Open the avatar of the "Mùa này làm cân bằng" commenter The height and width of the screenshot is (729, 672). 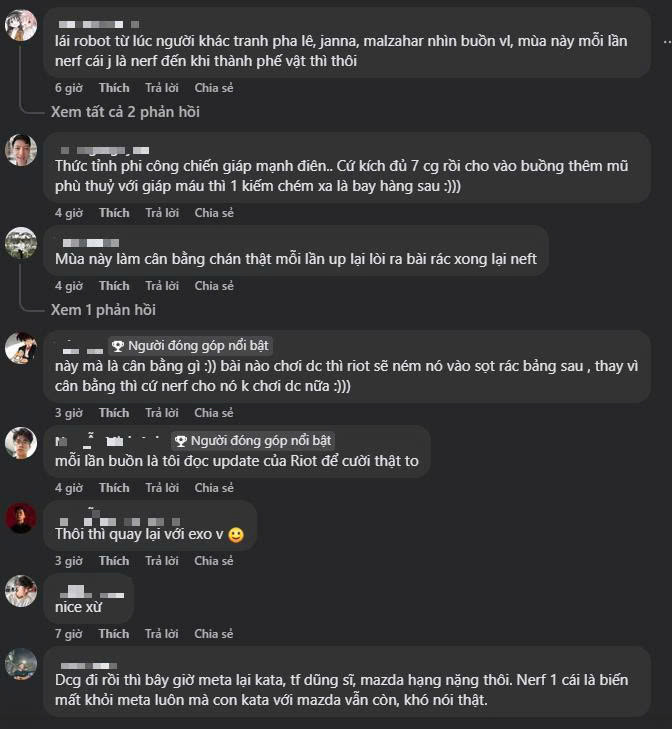(21, 243)
